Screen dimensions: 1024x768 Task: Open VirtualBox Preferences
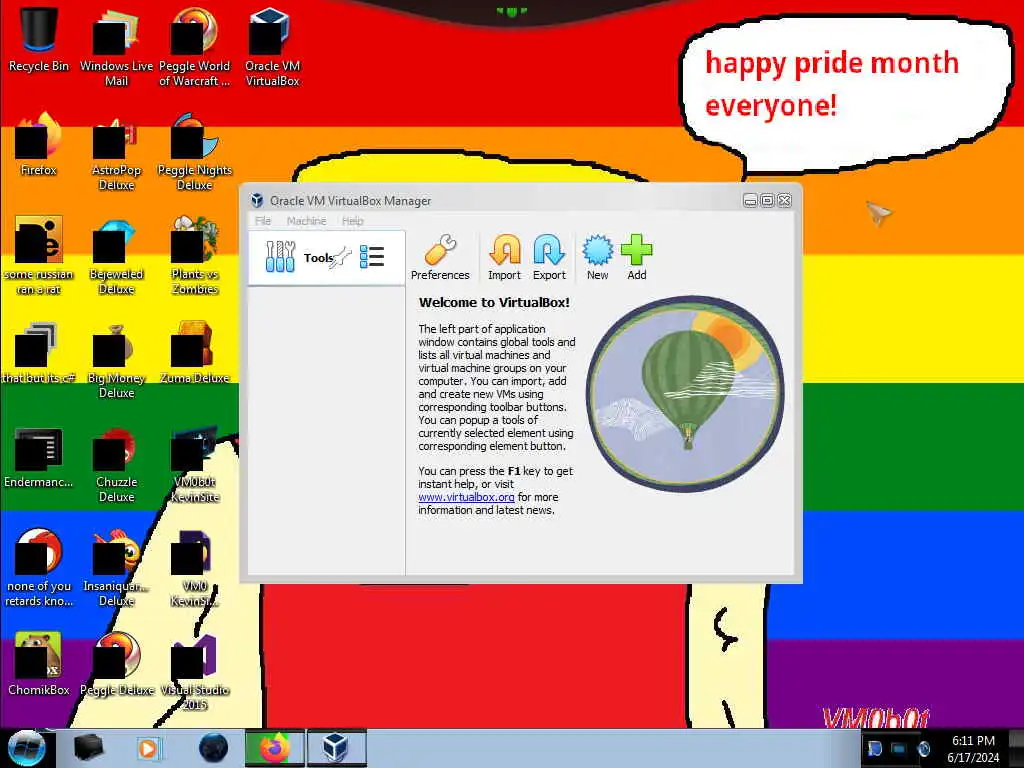tap(440, 257)
